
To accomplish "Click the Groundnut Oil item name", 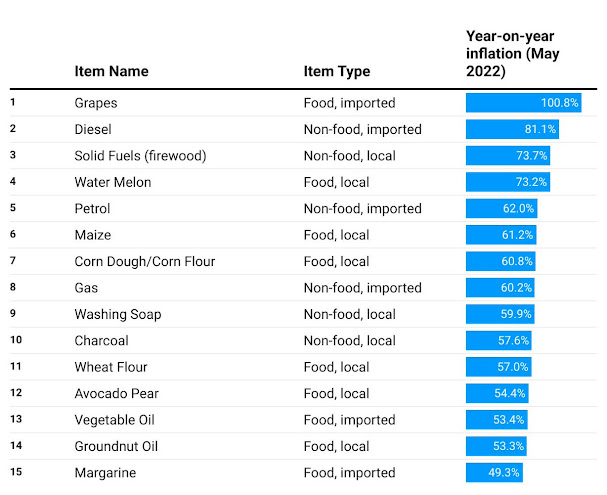I will point(116,446).
